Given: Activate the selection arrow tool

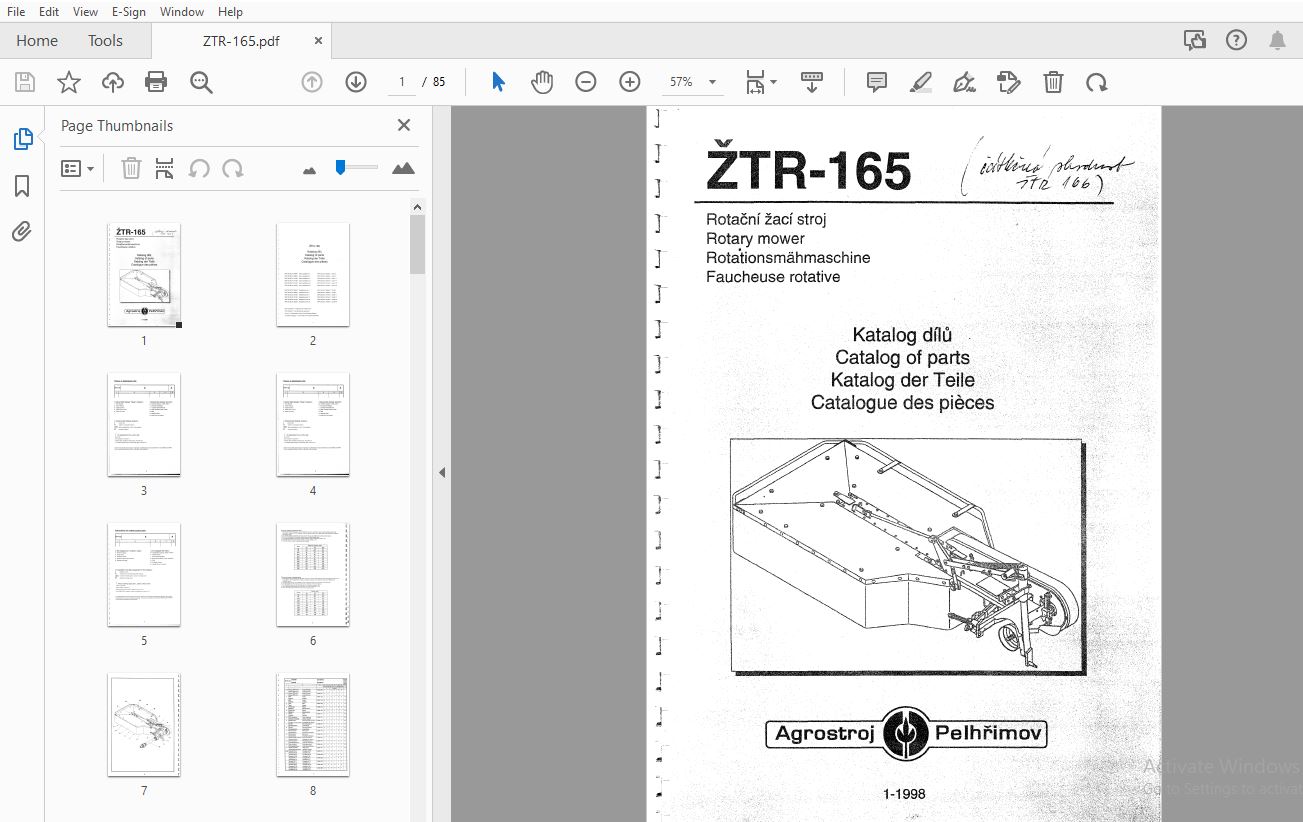Looking at the screenshot, I should (x=498, y=82).
